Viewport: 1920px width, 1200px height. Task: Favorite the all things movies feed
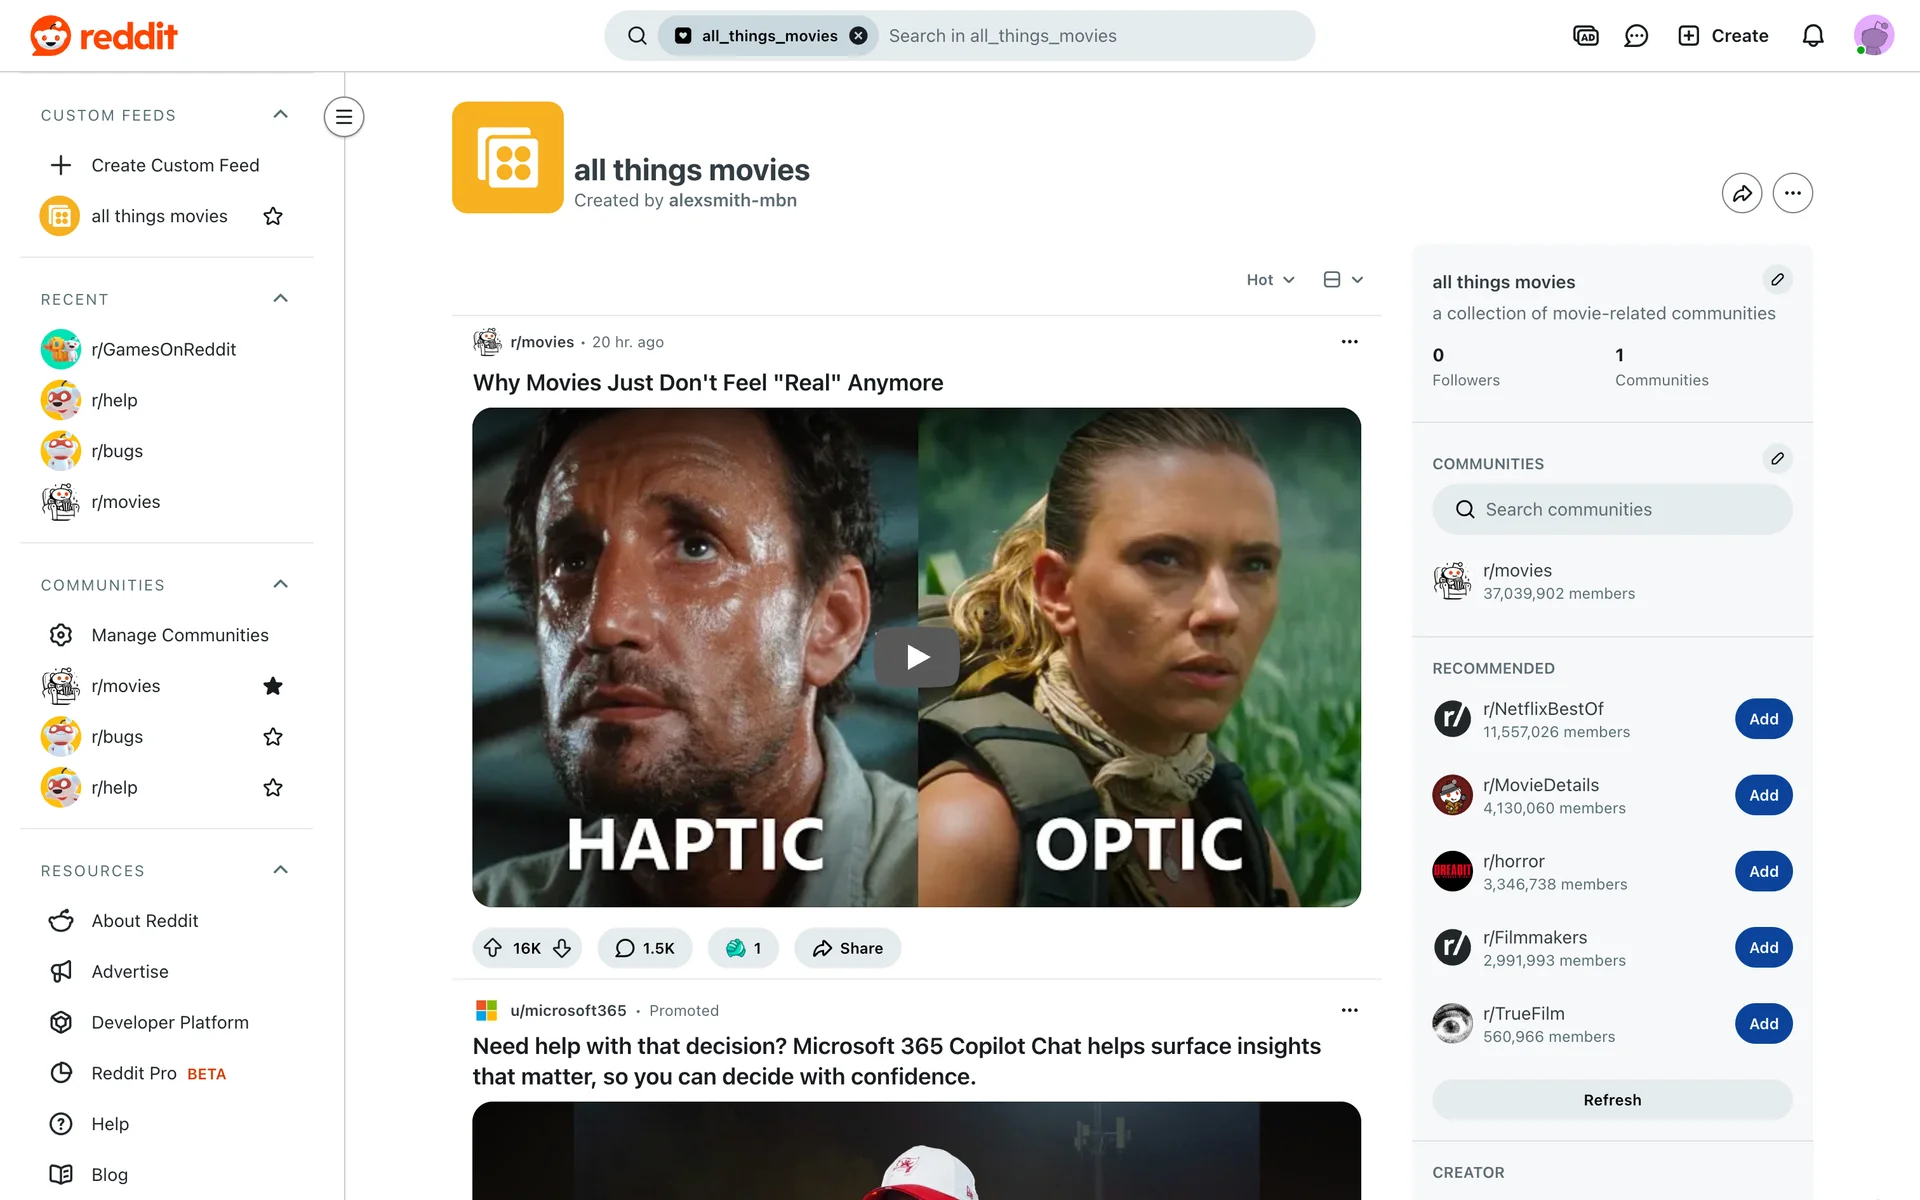pyautogui.click(x=272, y=216)
